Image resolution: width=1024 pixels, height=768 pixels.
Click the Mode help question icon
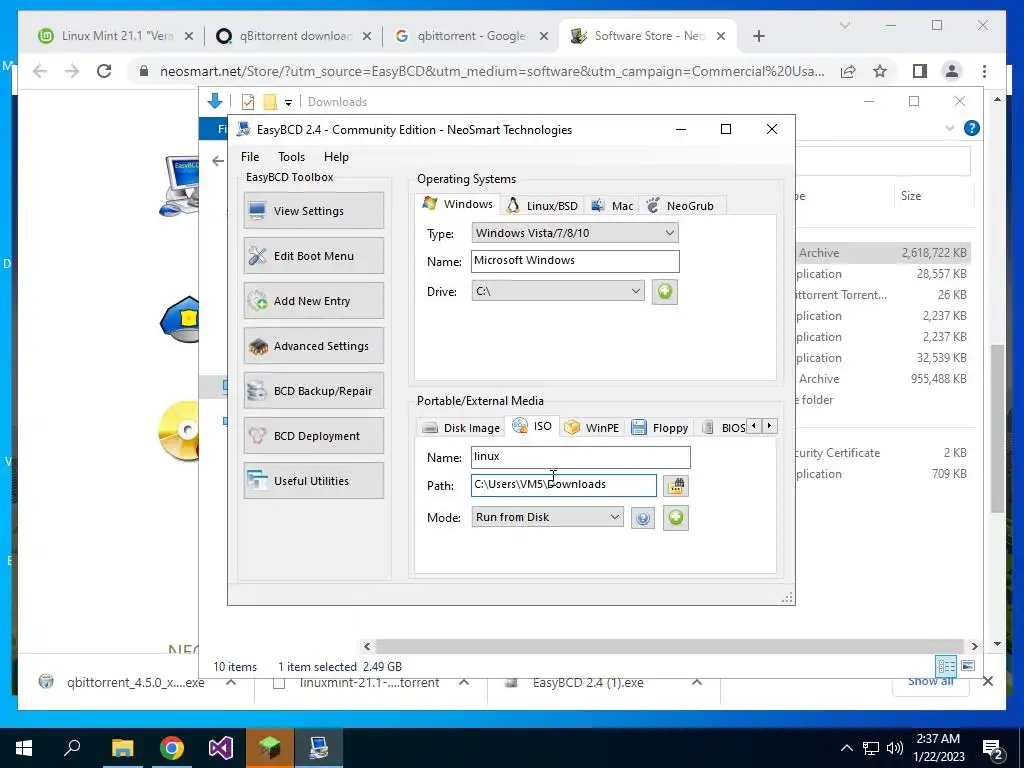(x=643, y=519)
